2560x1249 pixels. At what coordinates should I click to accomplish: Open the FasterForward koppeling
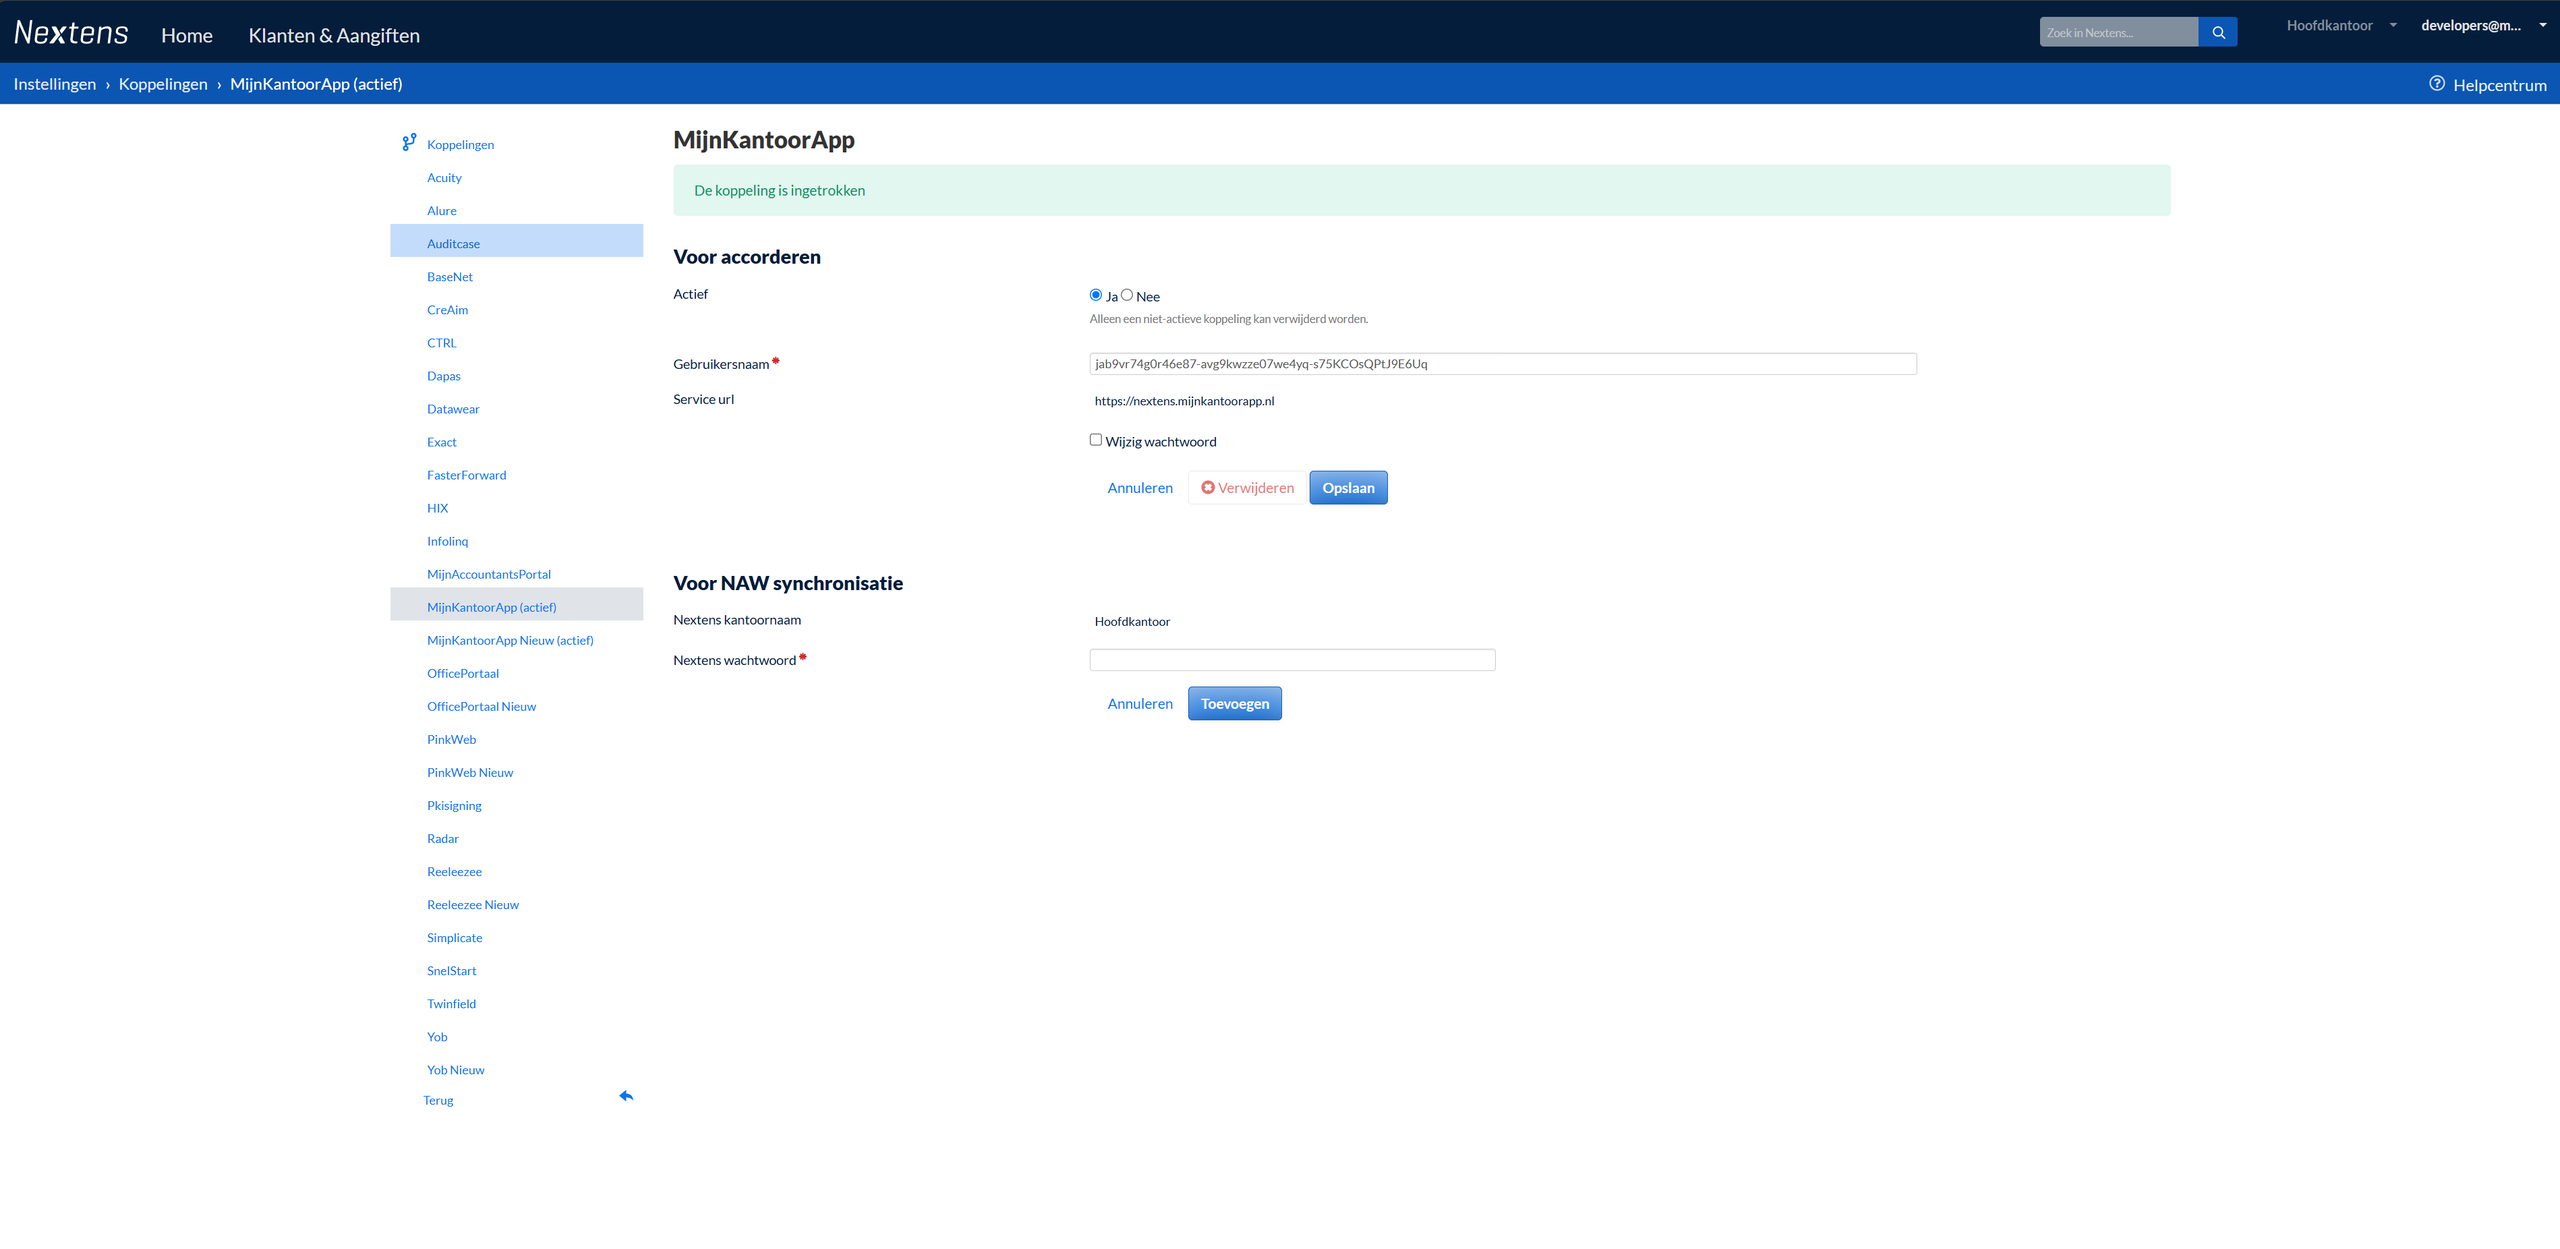tap(466, 475)
